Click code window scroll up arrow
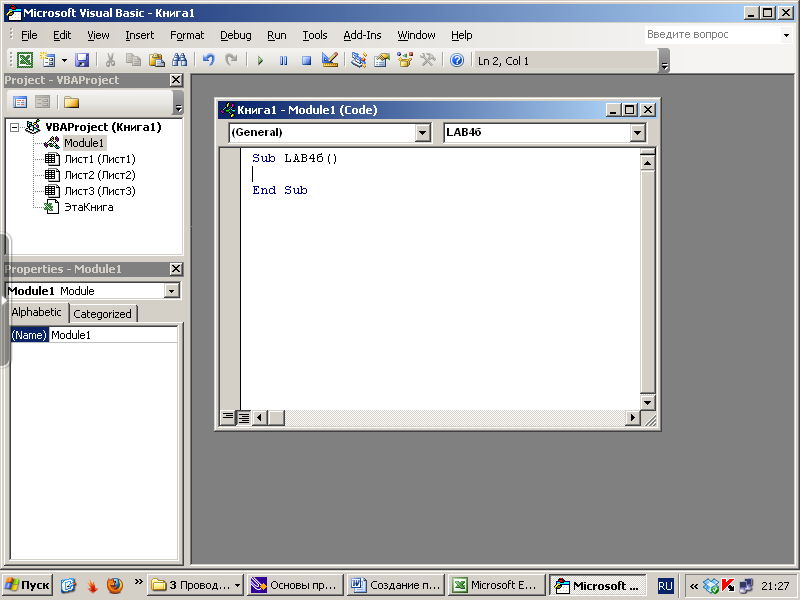 point(647,163)
